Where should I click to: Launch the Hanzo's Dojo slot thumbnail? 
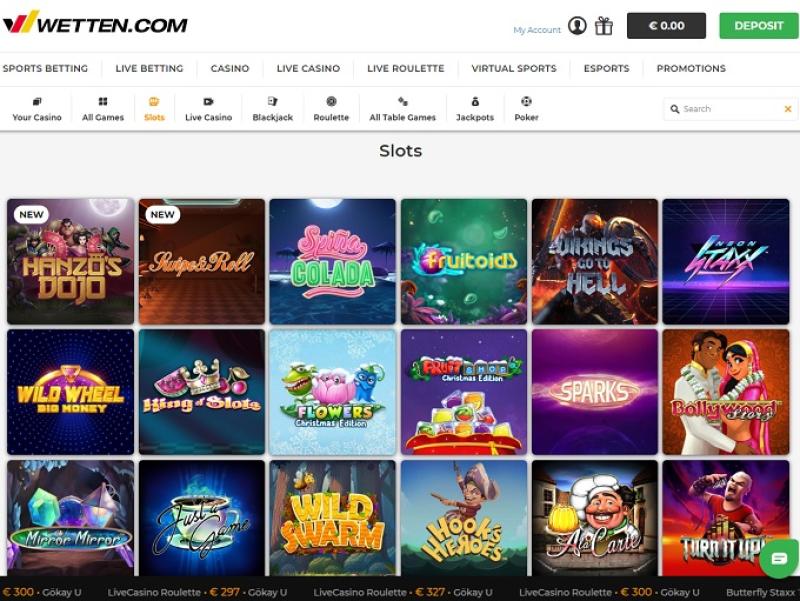[70, 261]
